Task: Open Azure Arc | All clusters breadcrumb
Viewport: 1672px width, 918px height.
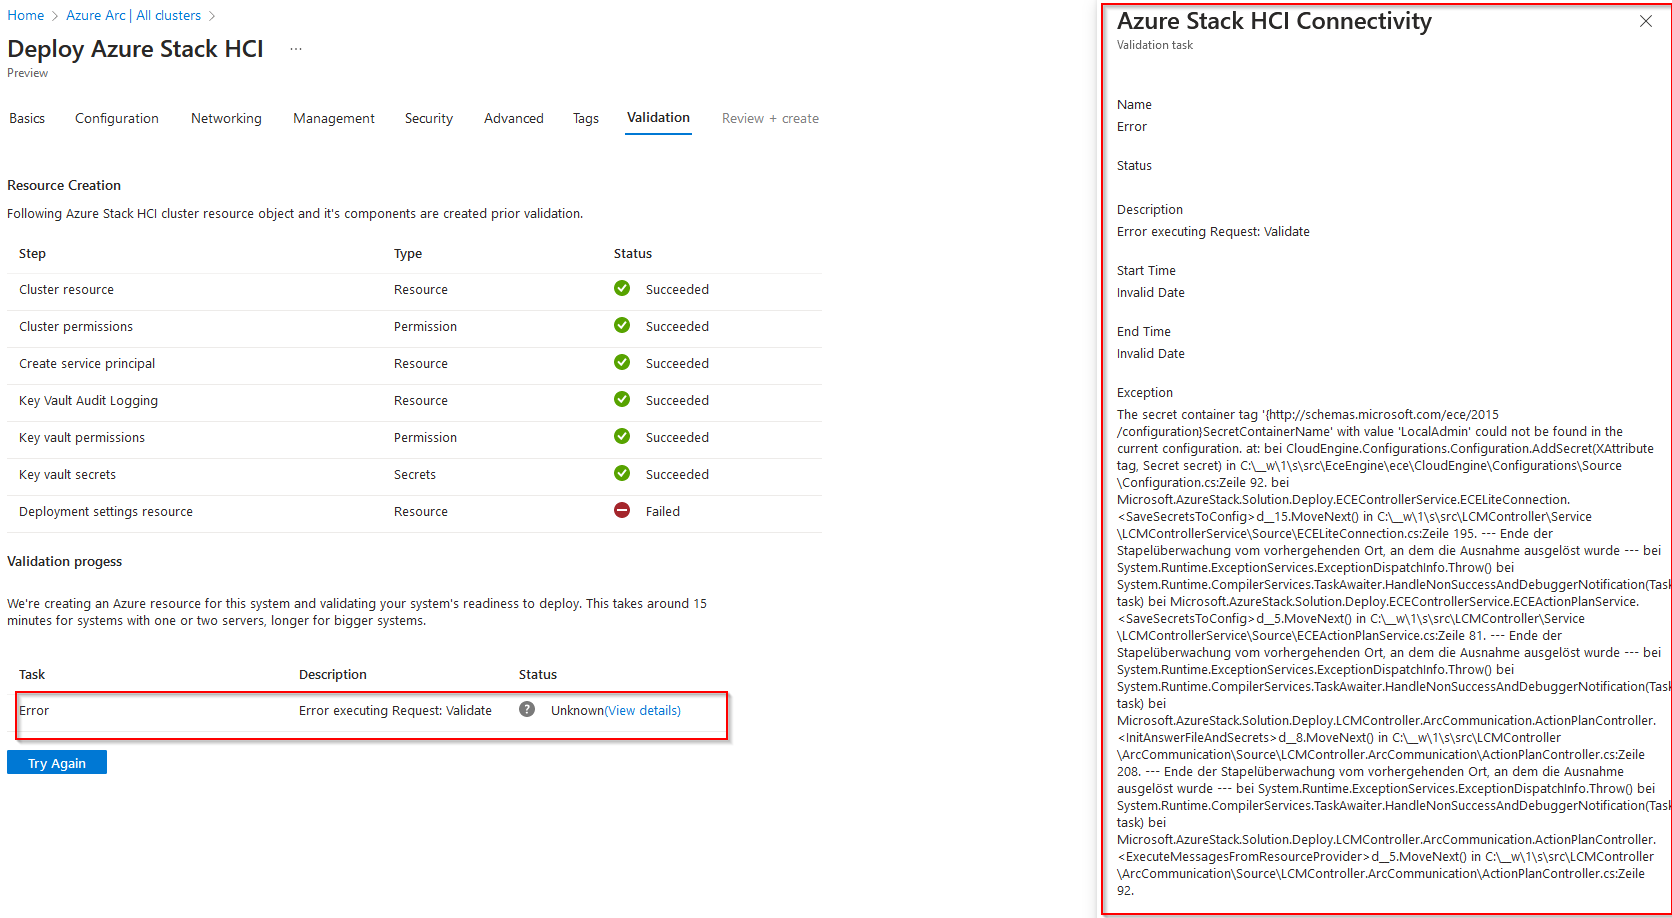Action: (x=133, y=15)
